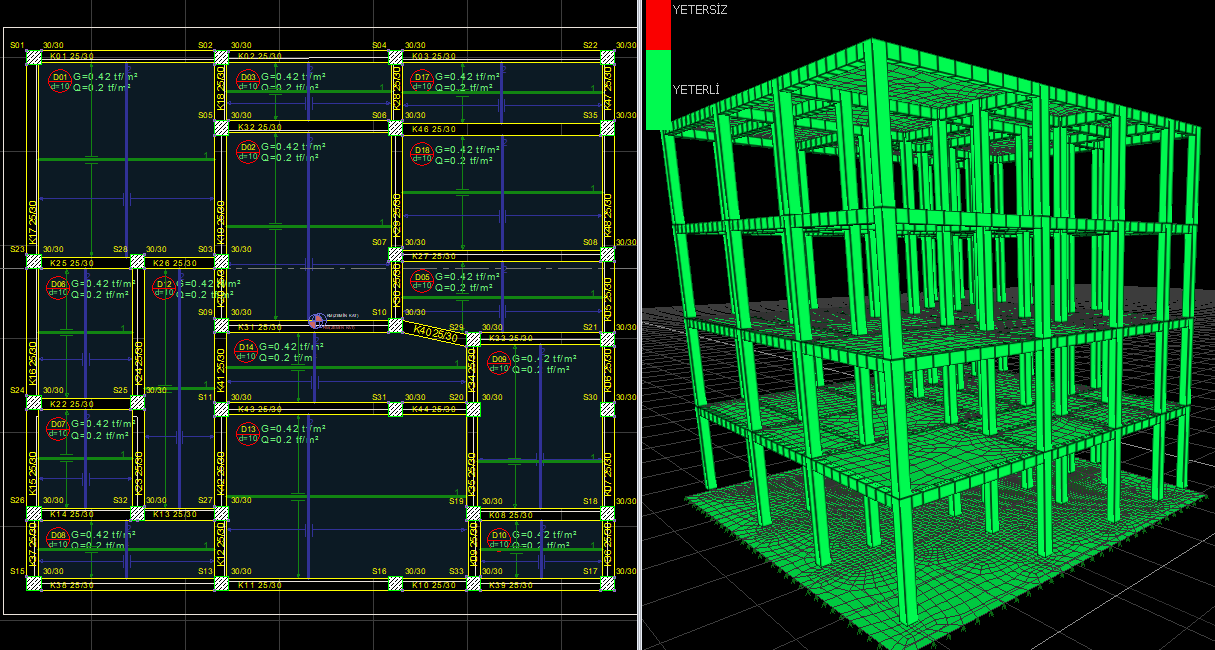
Task: Select column name label S15
Action: (17, 571)
